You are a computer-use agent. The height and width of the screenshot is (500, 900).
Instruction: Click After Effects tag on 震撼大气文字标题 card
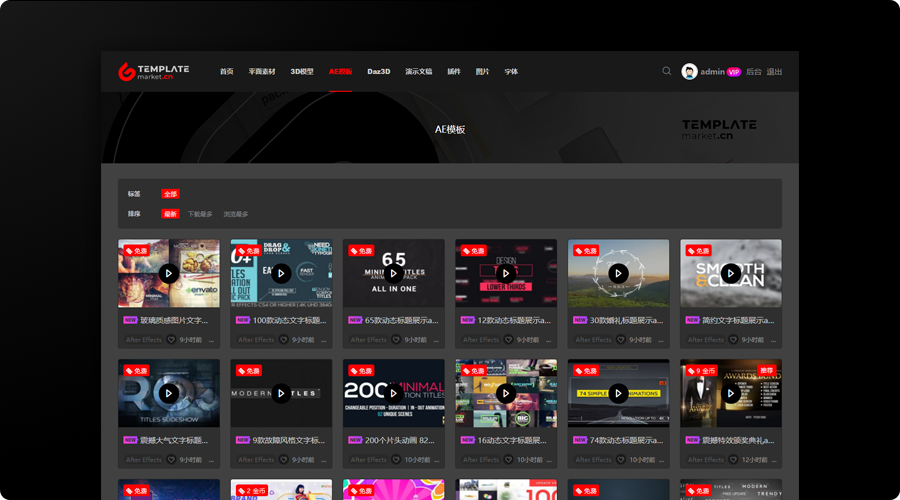[x=143, y=460]
